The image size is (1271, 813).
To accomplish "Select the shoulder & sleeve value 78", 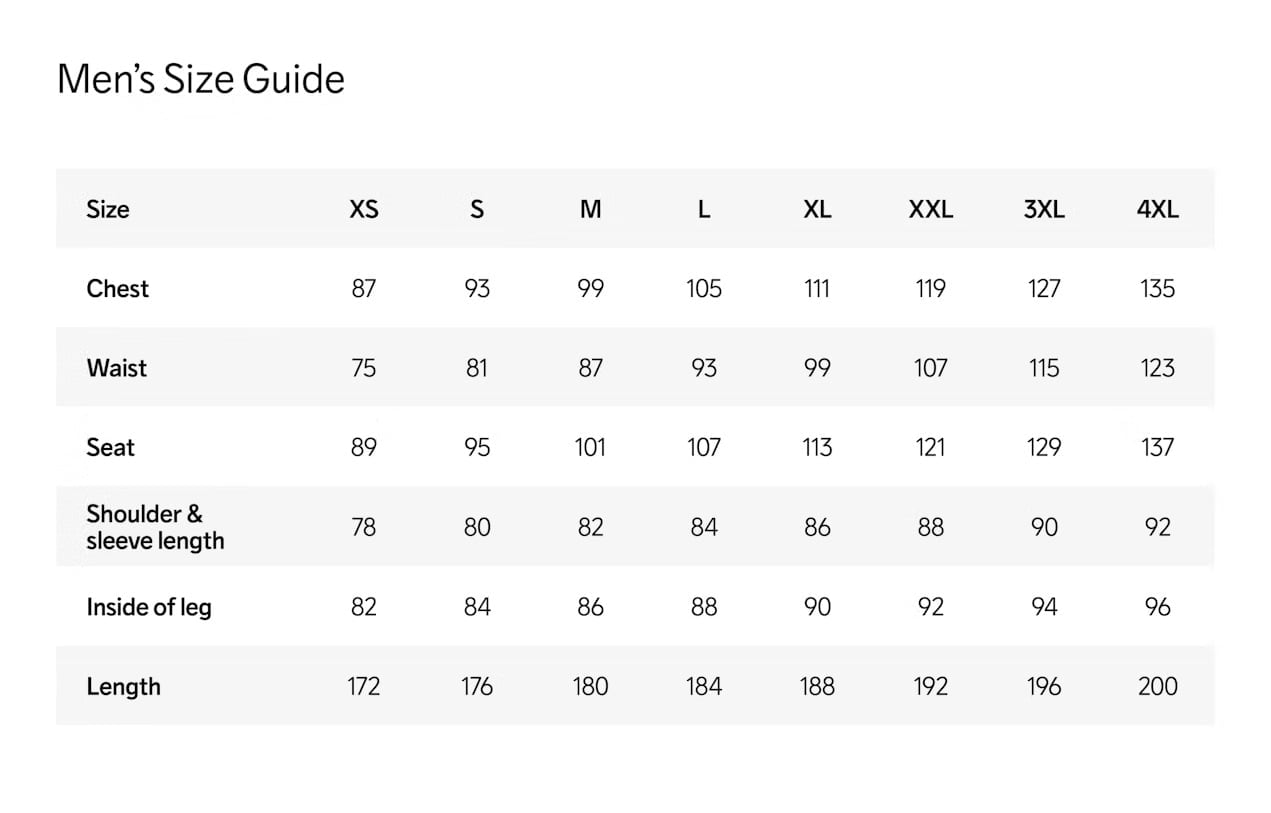I will pyautogui.click(x=364, y=527).
